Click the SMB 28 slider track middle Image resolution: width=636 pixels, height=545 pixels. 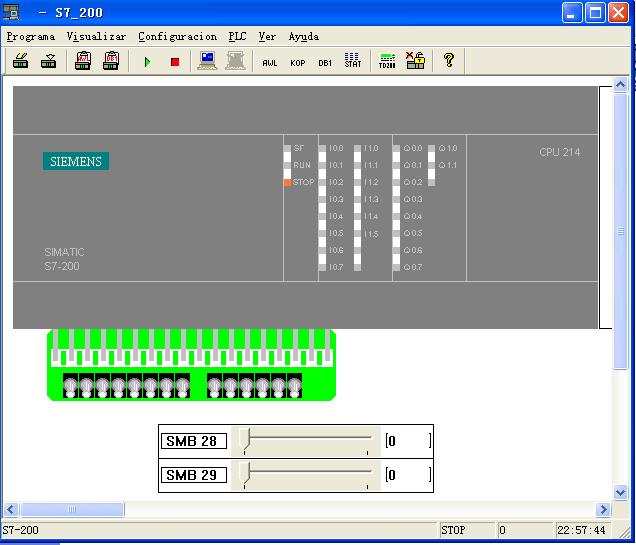tap(306, 437)
